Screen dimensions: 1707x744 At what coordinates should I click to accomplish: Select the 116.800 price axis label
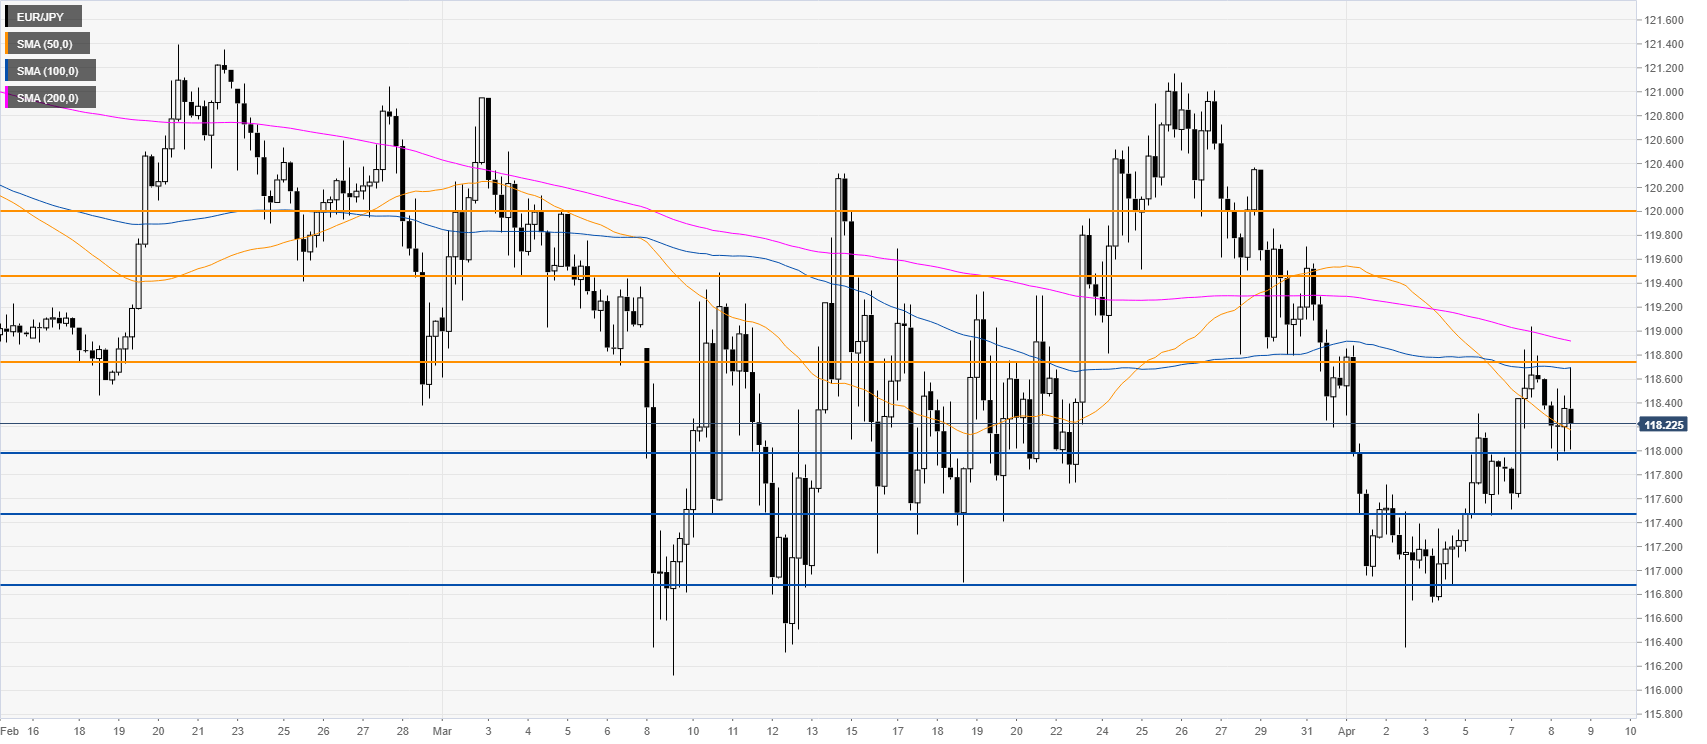(x=1664, y=594)
